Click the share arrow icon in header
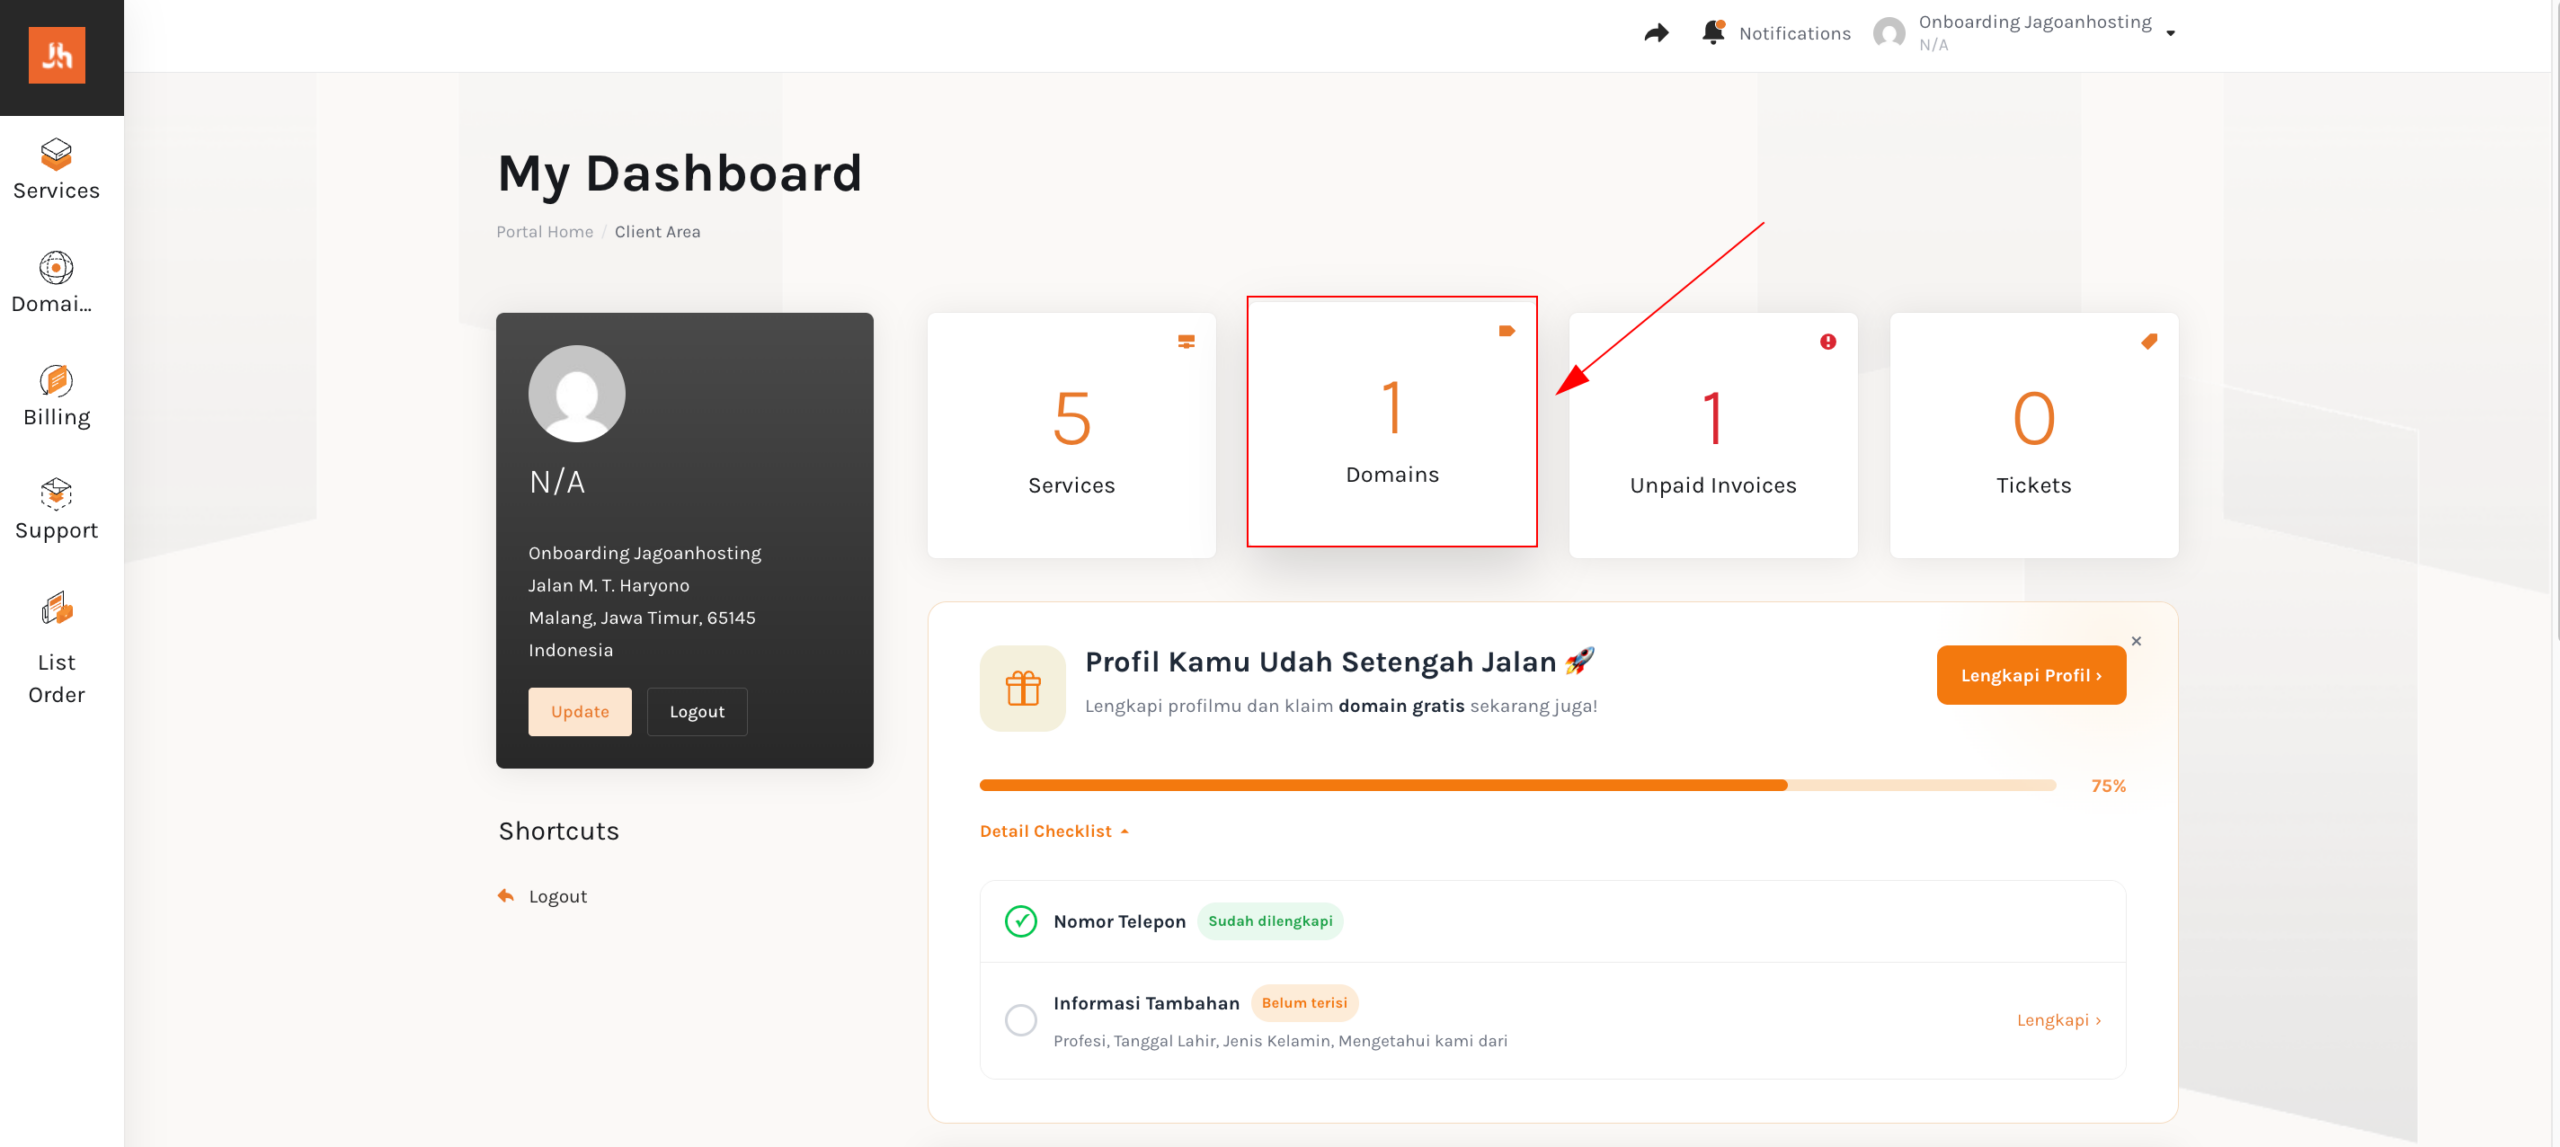This screenshot has width=2560, height=1147. click(x=1656, y=34)
